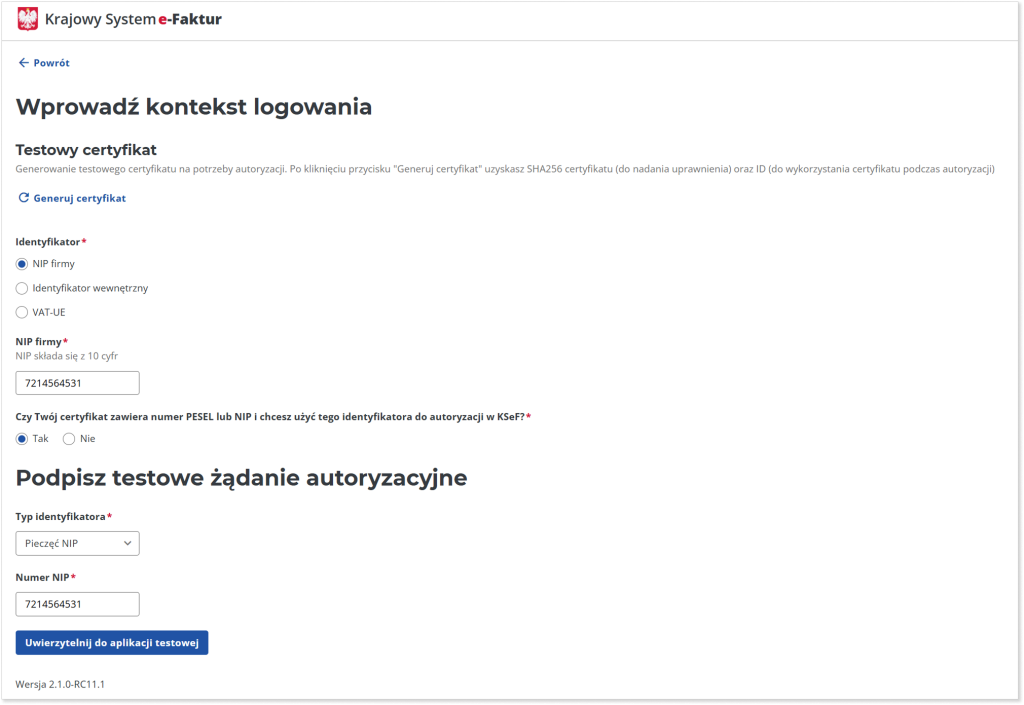Click the Wersja 2.1.0-RC11.1 version text
The width and height of the screenshot is (1024, 705).
click(x=60, y=684)
